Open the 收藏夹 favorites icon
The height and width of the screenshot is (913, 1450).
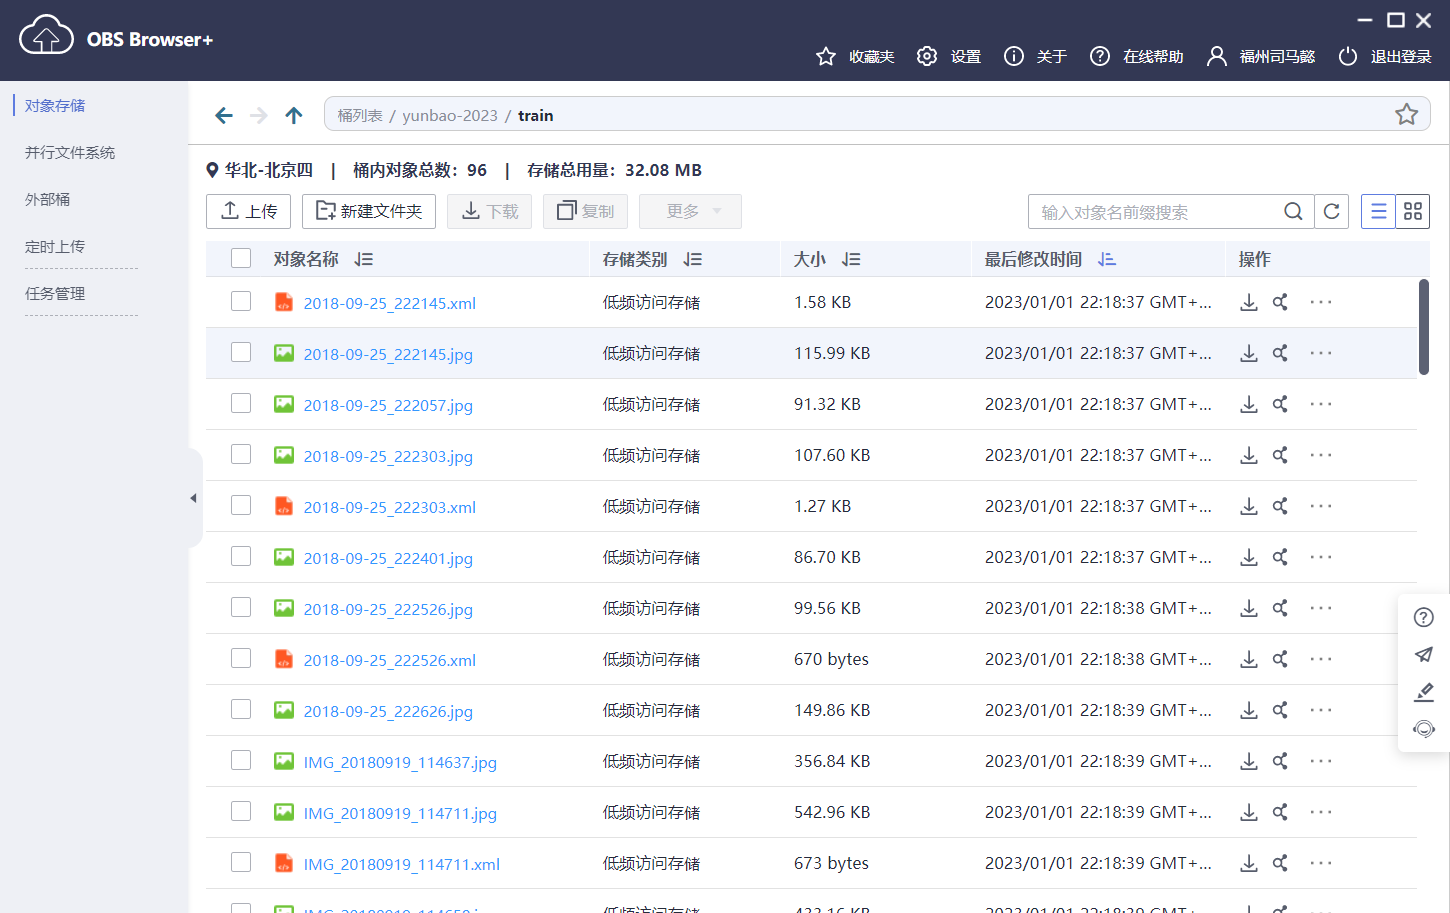pyautogui.click(x=826, y=56)
